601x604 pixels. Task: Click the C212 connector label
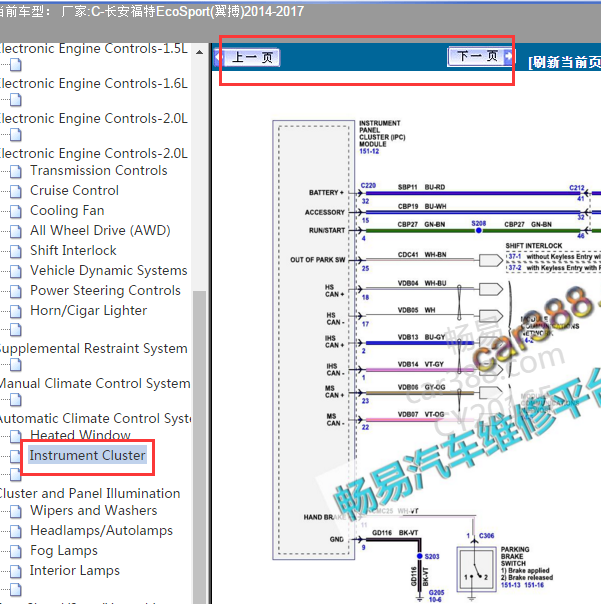click(x=577, y=188)
